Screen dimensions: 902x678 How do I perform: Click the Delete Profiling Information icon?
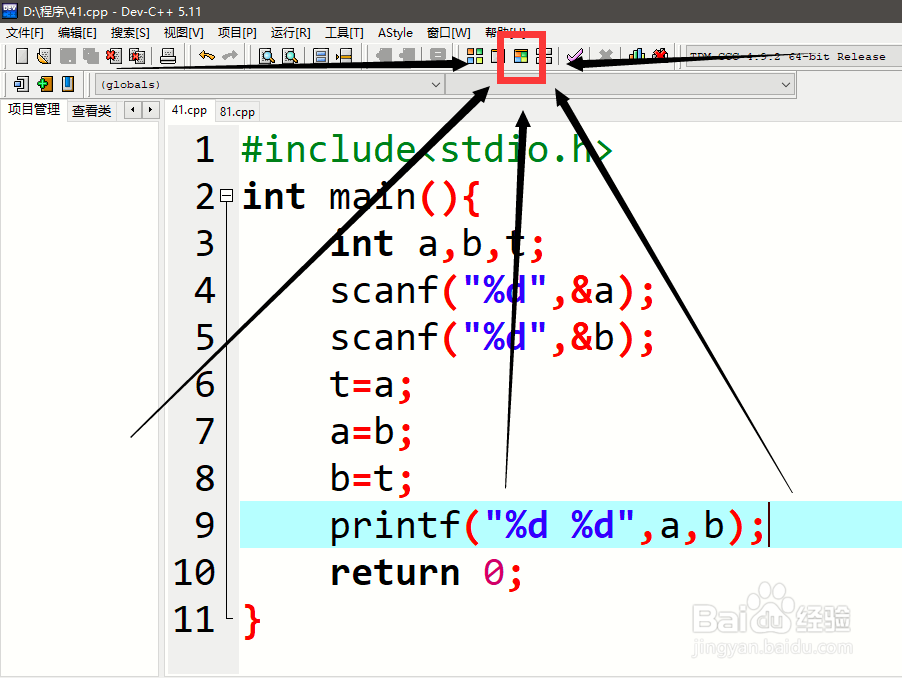[660, 55]
